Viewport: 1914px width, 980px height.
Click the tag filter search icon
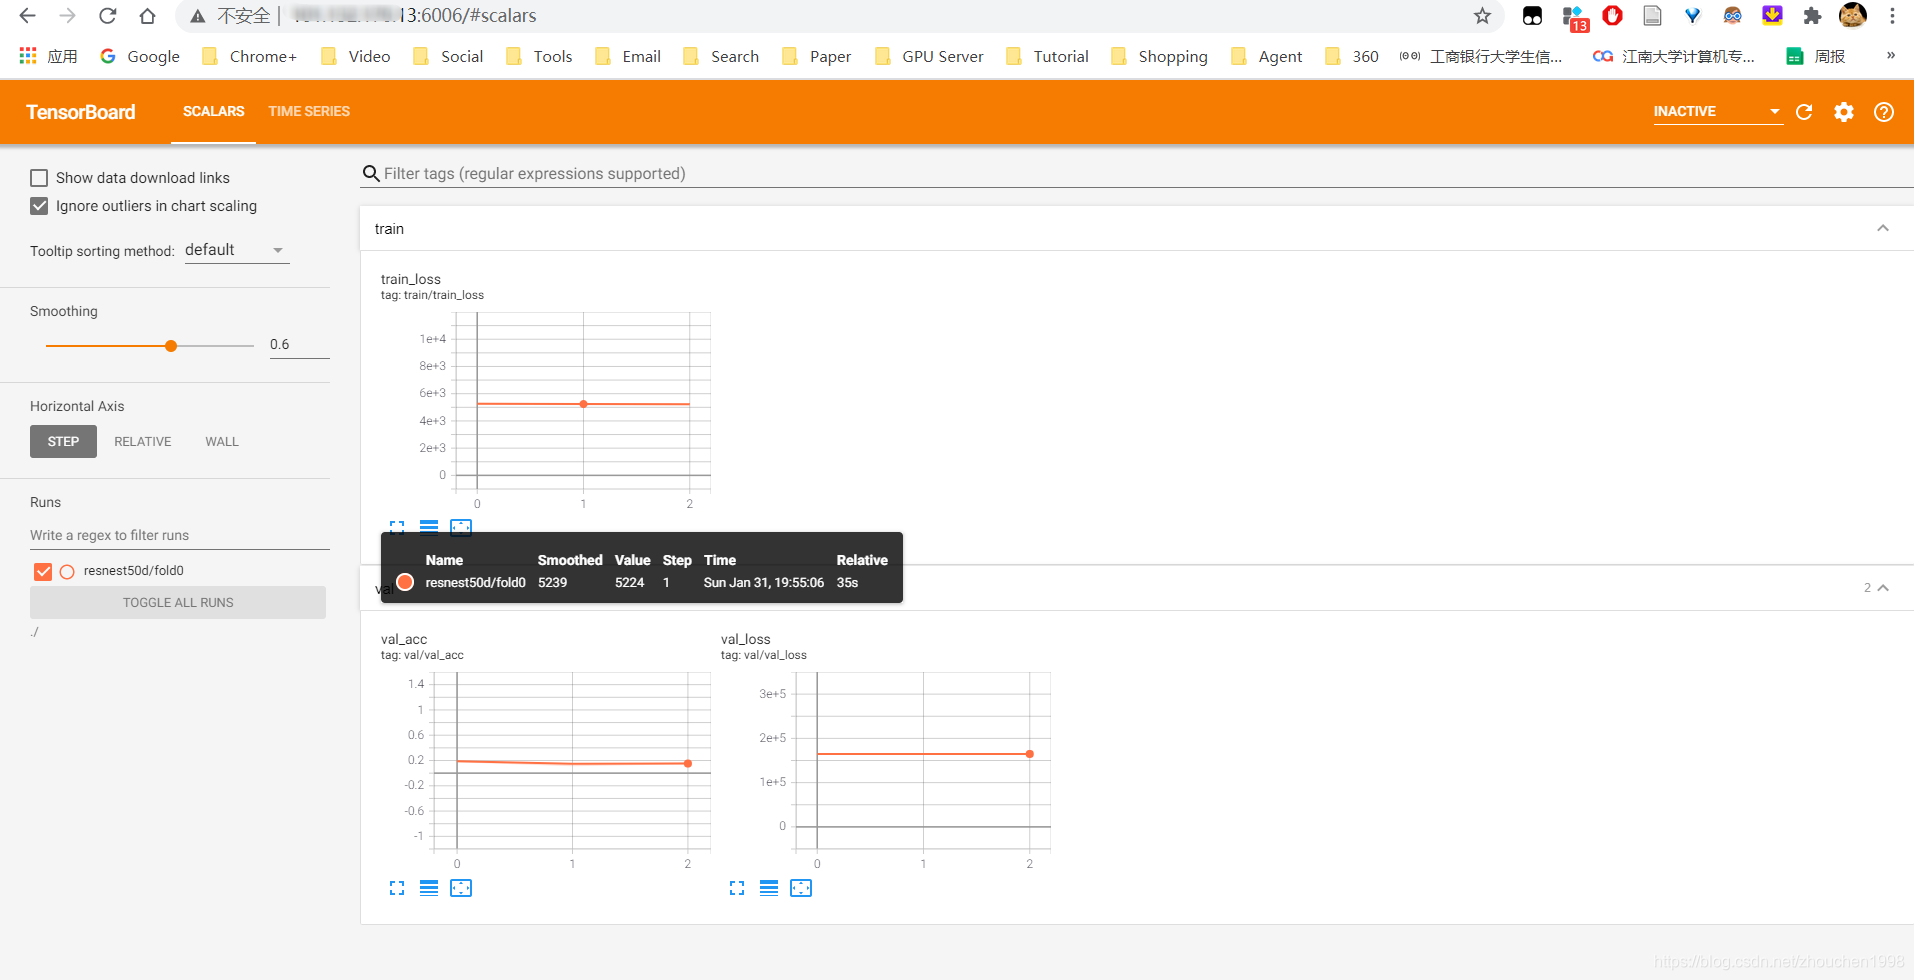pos(371,174)
